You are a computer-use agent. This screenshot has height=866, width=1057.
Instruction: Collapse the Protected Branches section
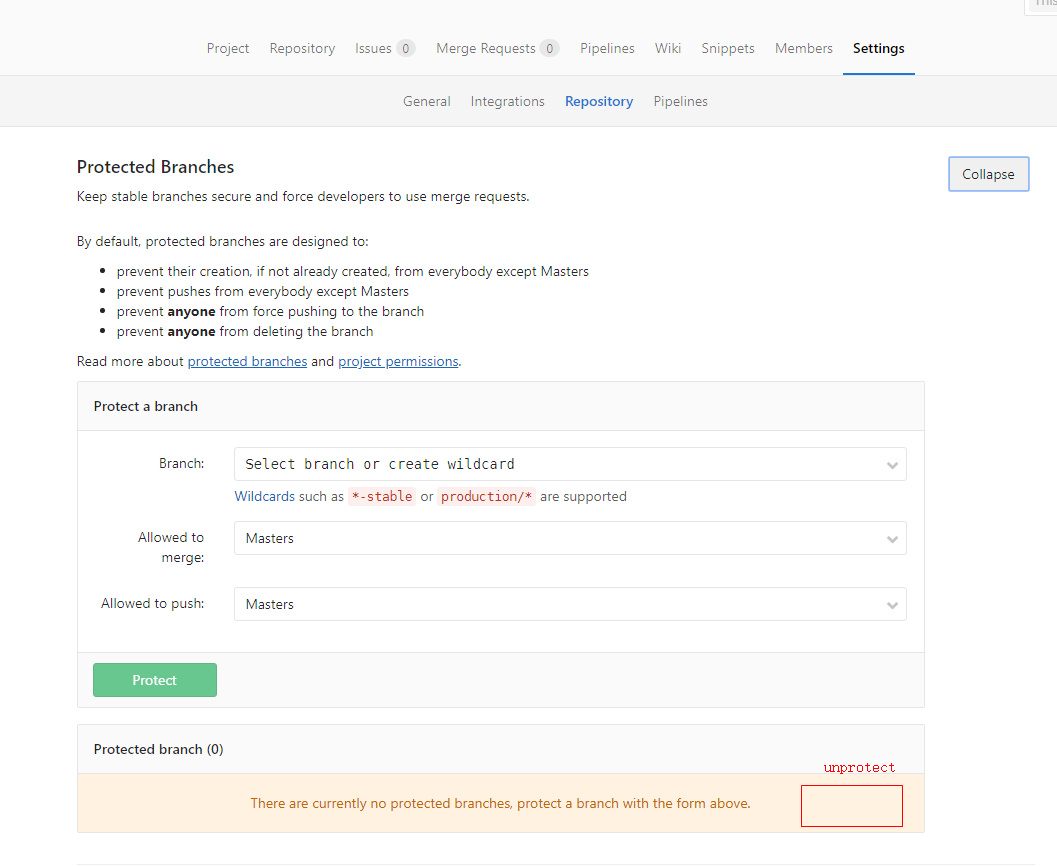pyautogui.click(x=988, y=174)
